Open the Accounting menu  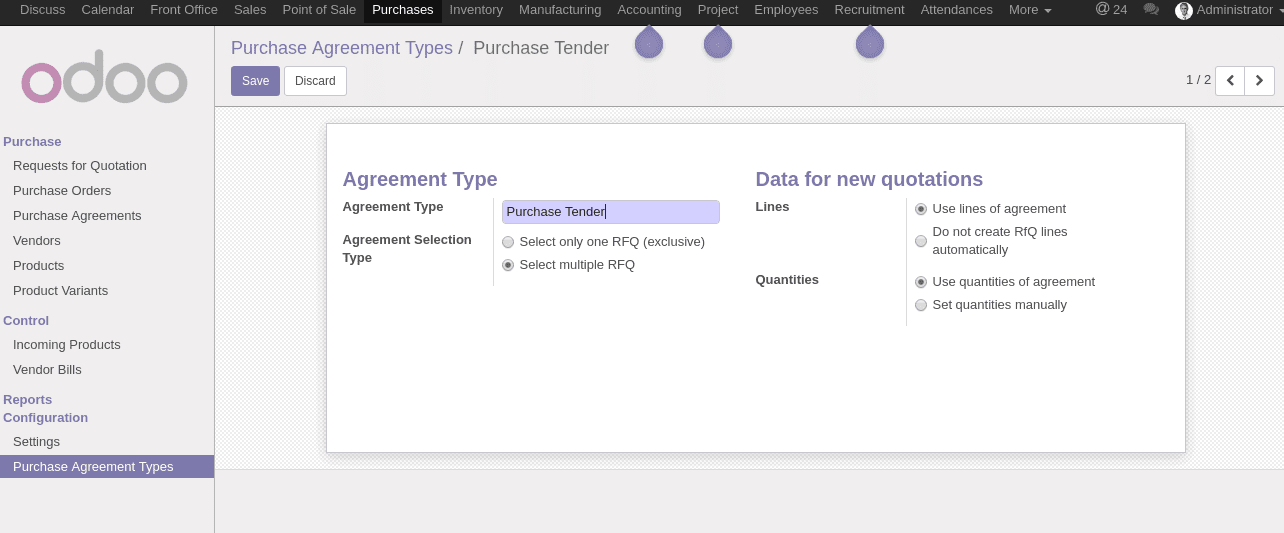pyautogui.click(x=649, y=10)
